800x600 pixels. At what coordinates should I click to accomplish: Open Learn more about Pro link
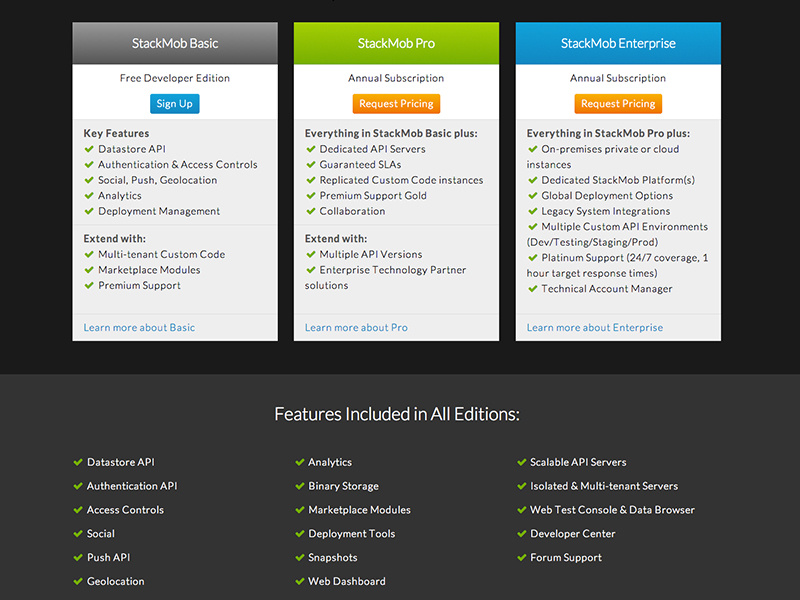coord(356,328)
